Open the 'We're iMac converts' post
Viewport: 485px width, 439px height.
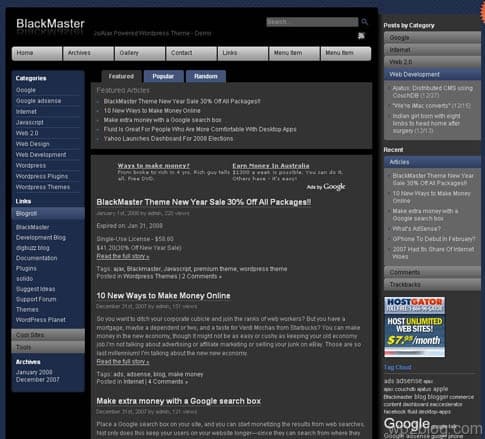click(421, 106)
